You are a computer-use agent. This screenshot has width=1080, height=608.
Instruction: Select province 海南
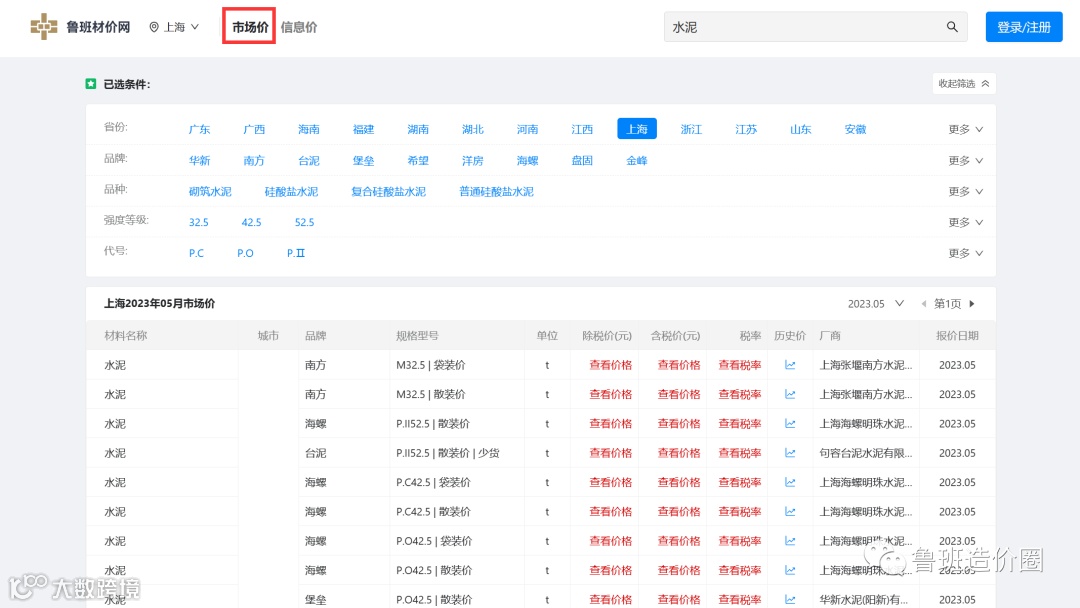coord(309,129)
